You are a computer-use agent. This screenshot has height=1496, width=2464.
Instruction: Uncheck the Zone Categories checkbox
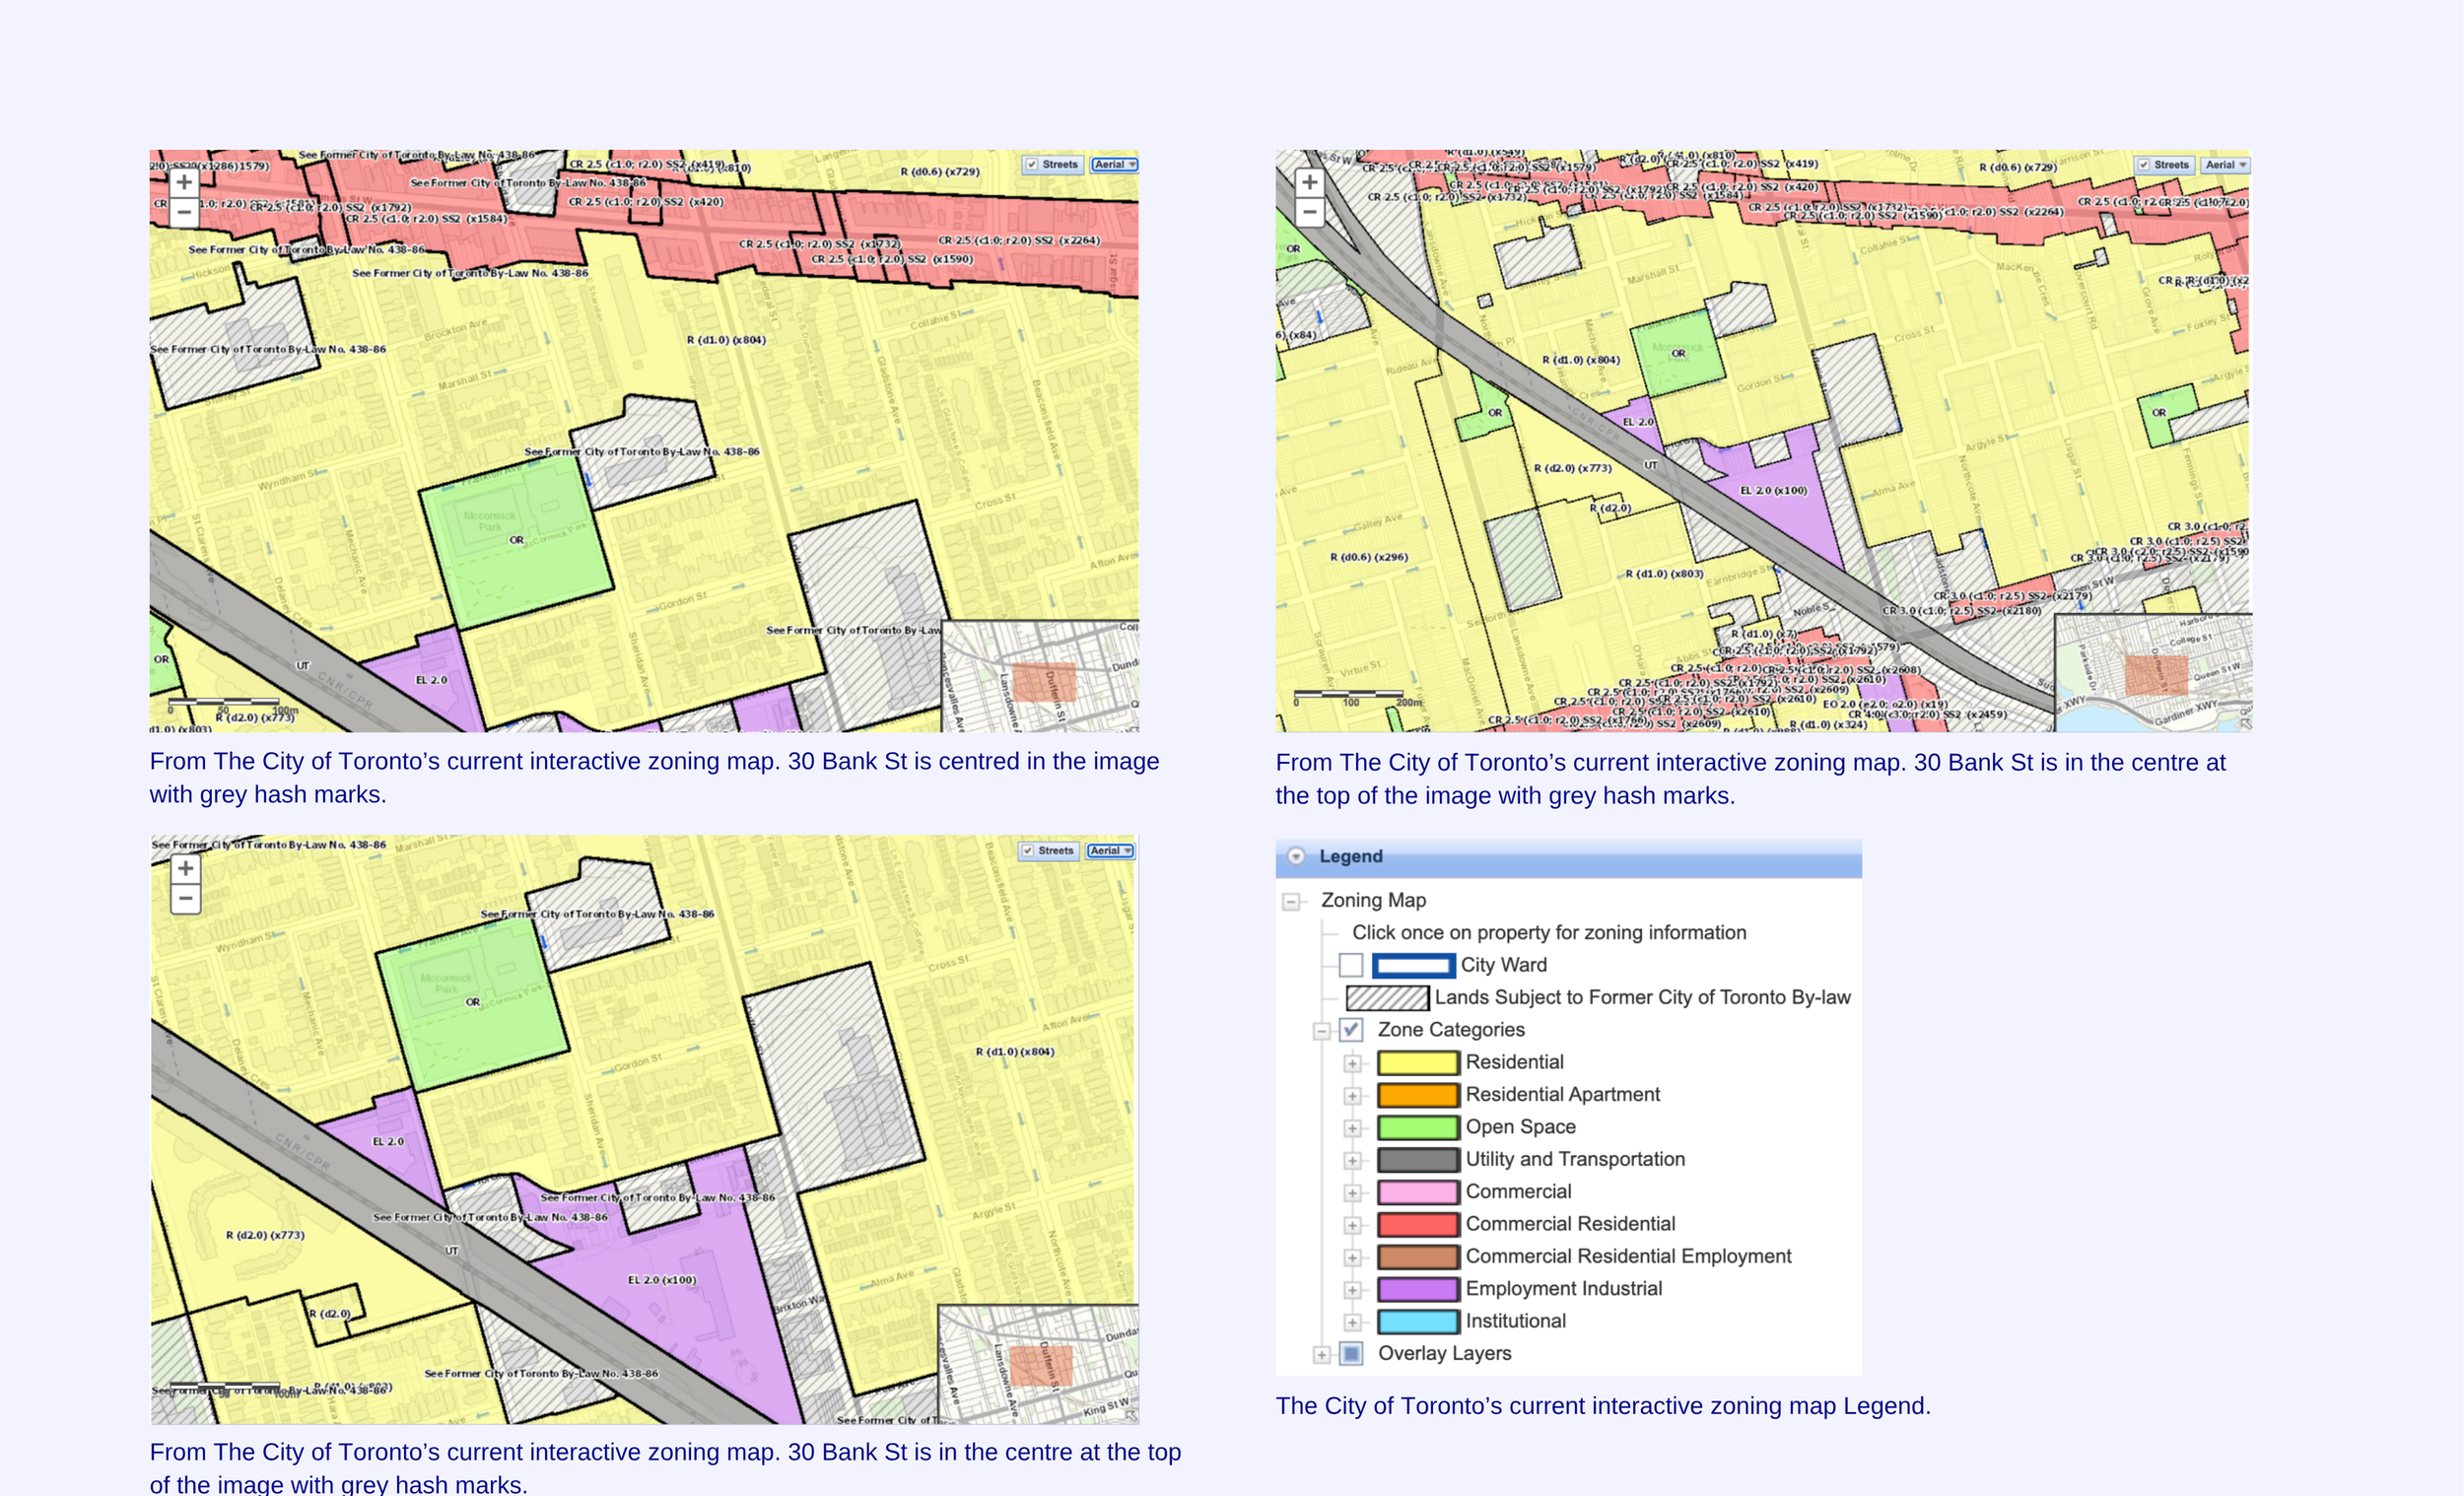pyautogui.click(x=1351, y=1029)
